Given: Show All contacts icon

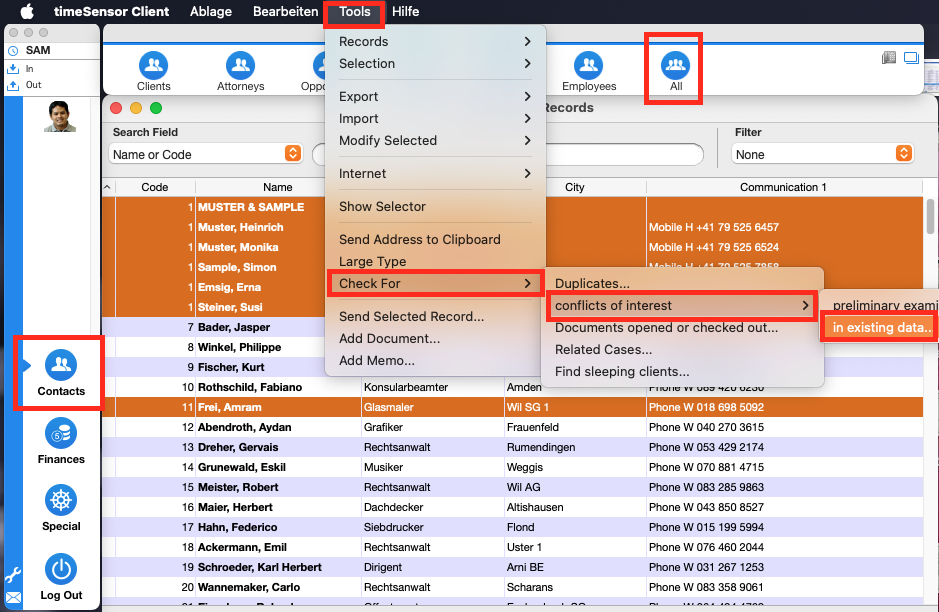Looking at the screenshot, I should pyautogui.click(x=675, y=66).
